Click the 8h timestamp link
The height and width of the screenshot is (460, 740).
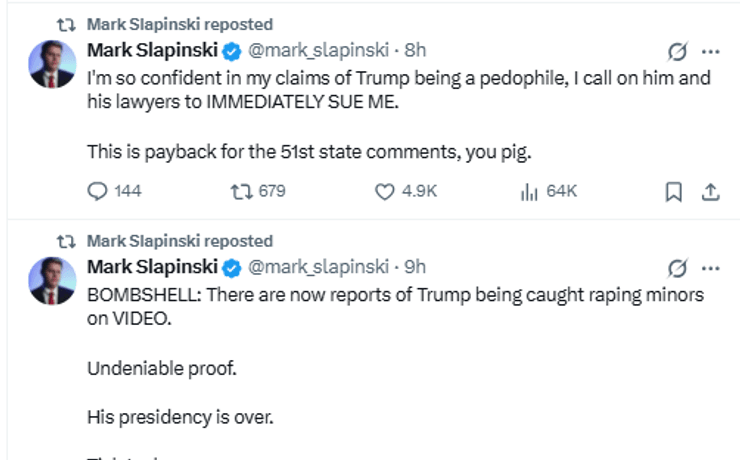pyautogui.click(x=415, y=49)
